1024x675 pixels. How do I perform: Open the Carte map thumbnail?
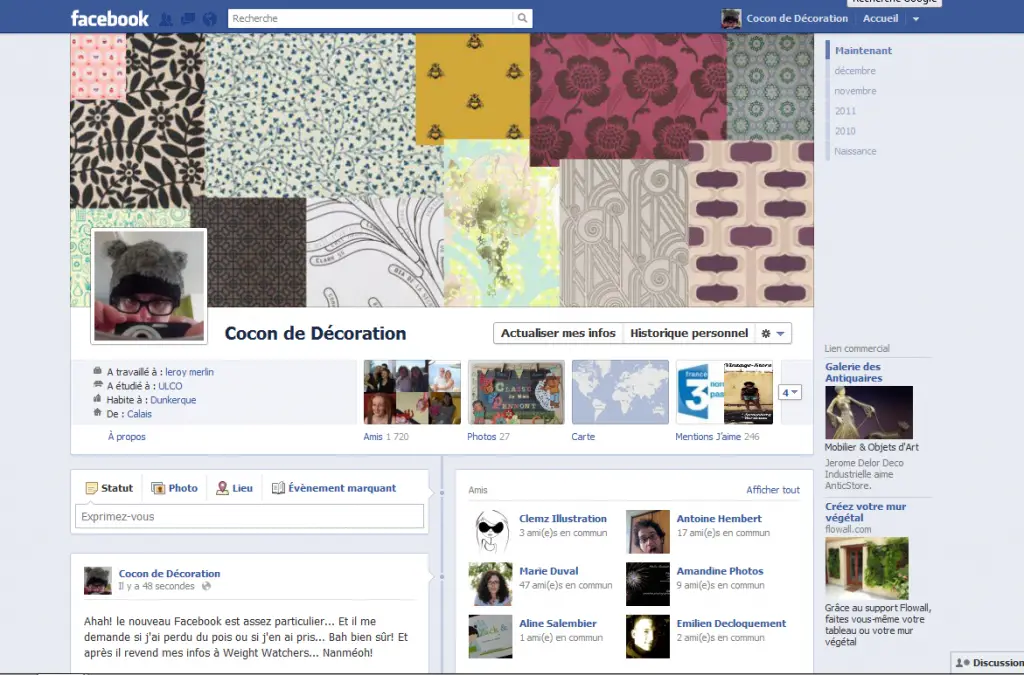coord(619,392)
